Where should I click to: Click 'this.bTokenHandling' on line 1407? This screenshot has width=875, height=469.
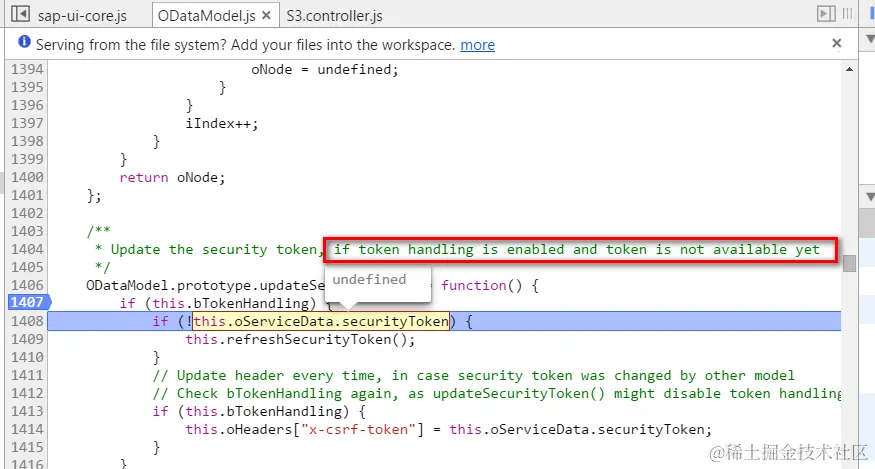click(x=230, y=303)
